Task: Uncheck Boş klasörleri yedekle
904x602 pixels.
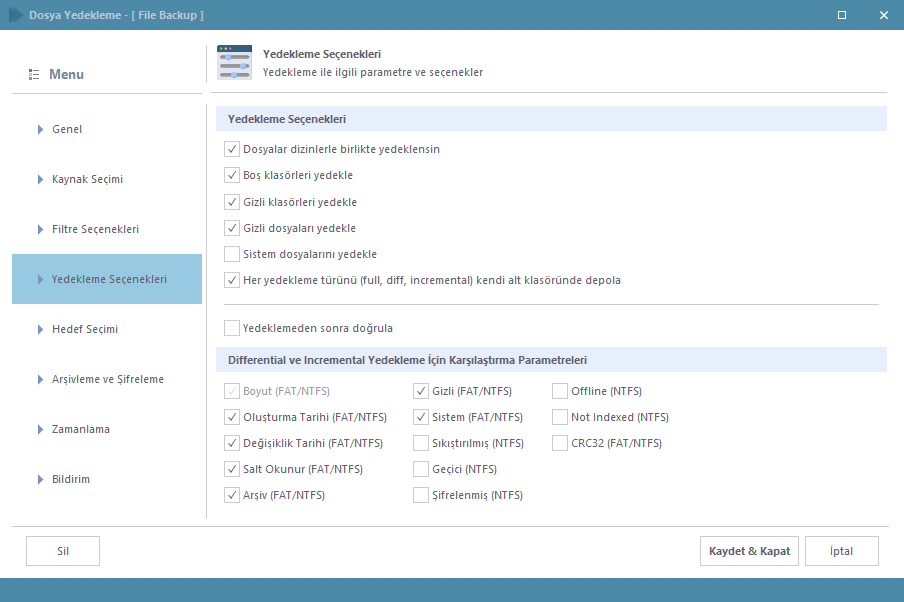Action: (x=232, y=175)
